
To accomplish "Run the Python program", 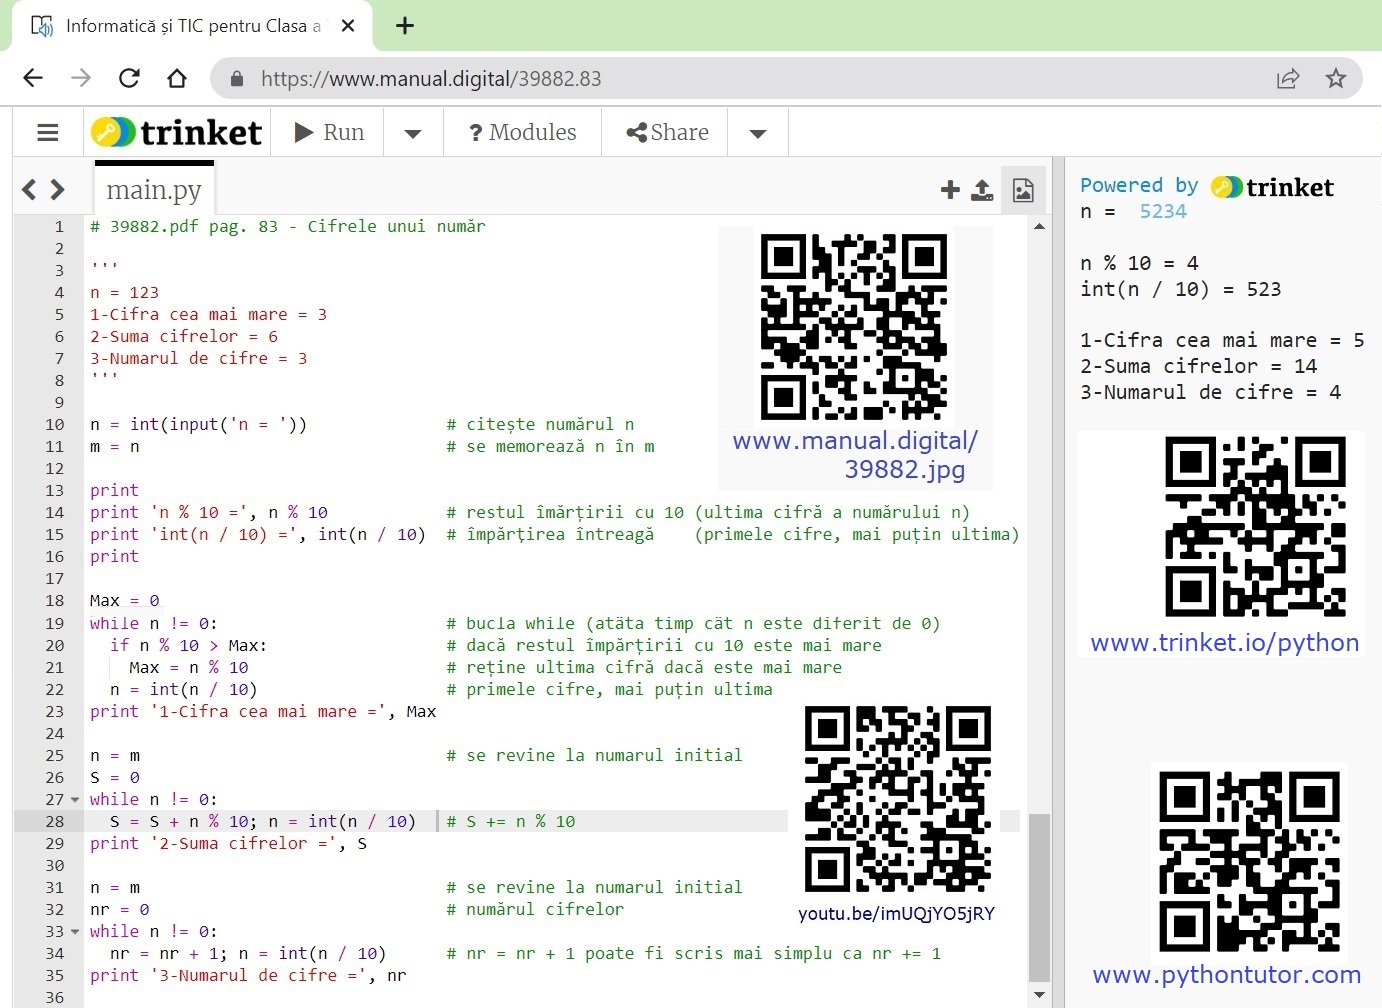I will pos(329,132).
